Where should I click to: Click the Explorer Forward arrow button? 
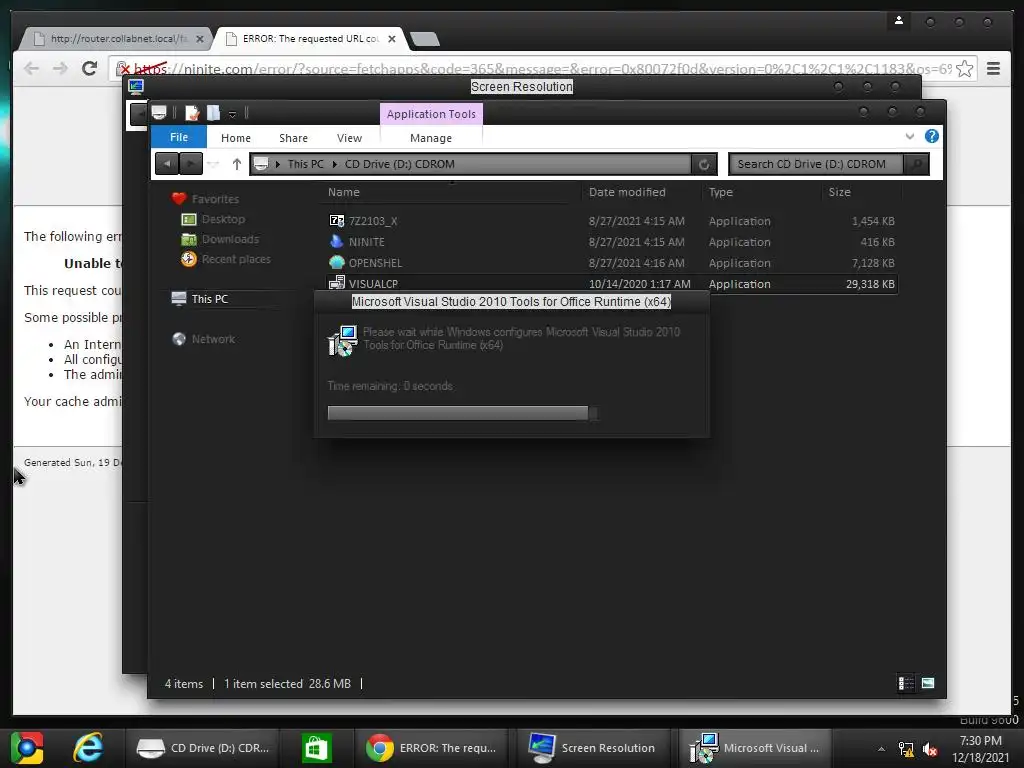point(190,164)
